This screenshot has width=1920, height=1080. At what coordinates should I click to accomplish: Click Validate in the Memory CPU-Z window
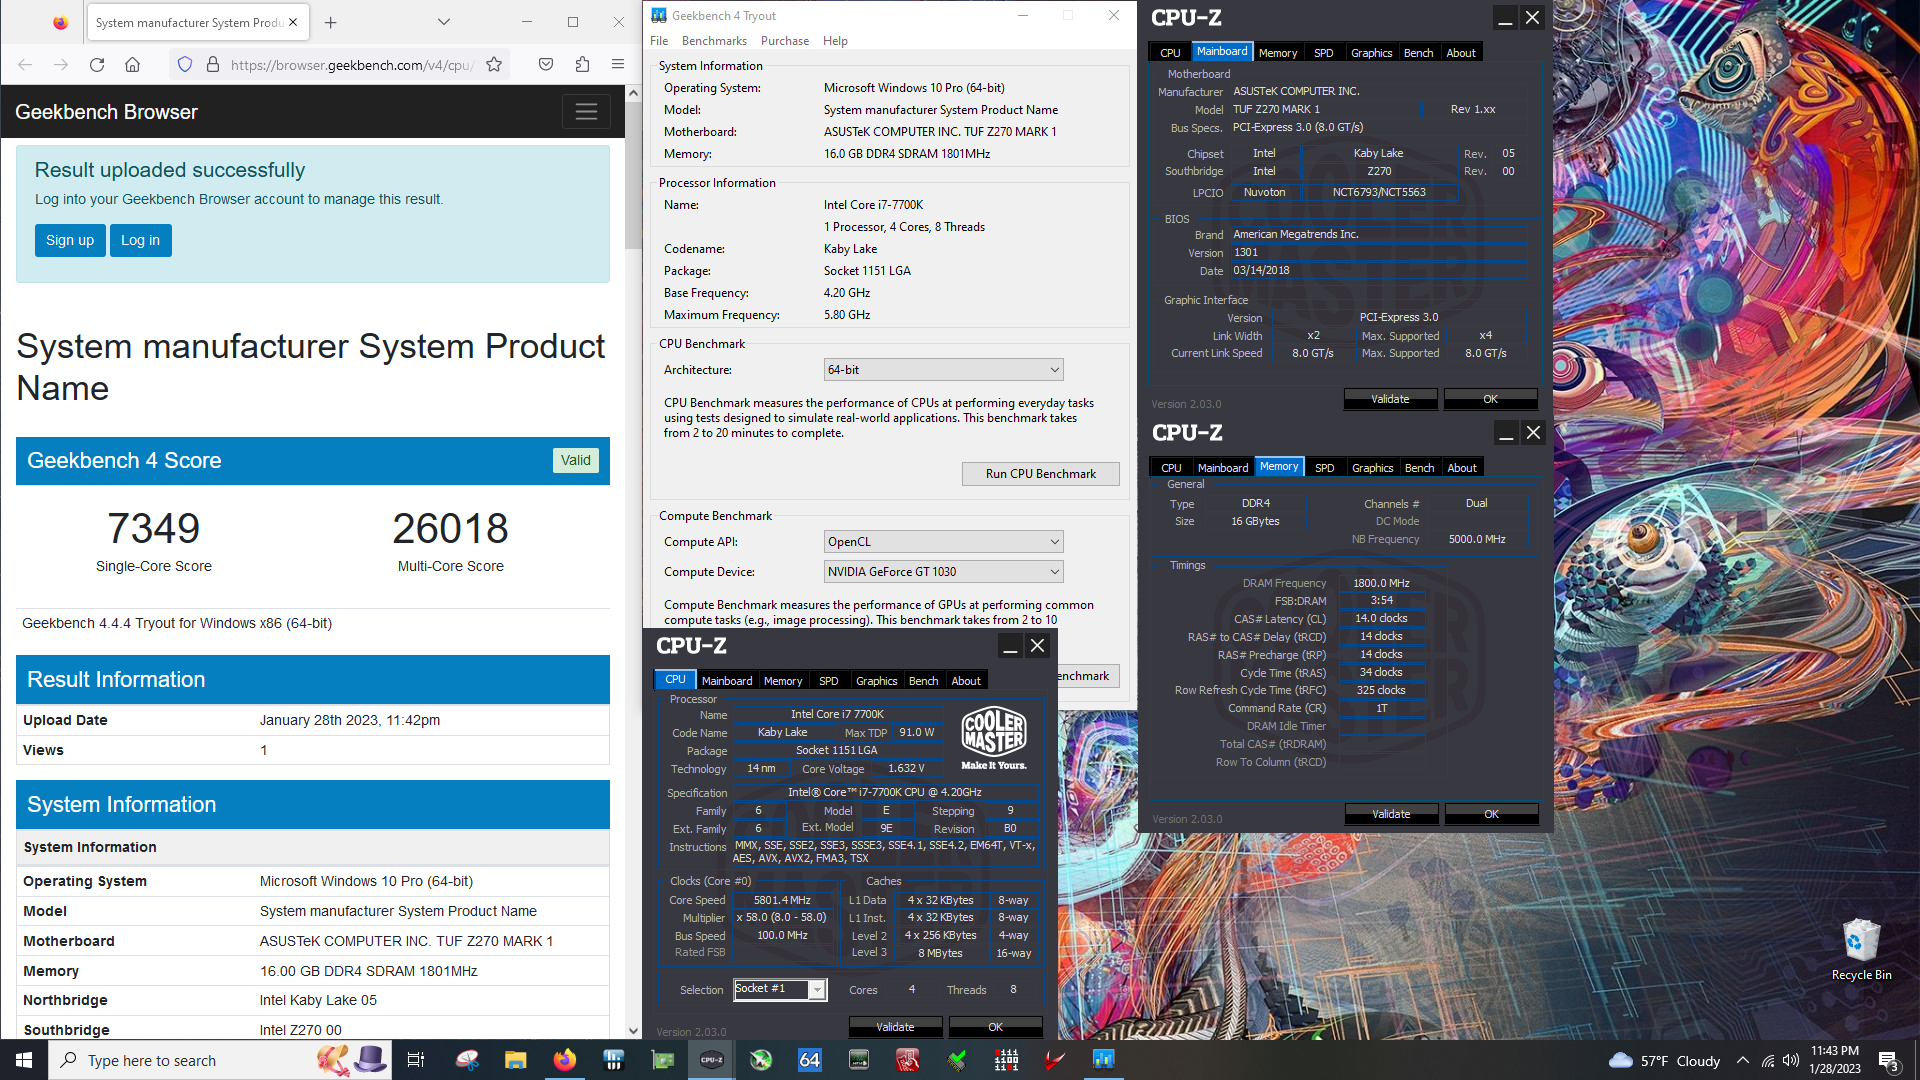(1391, 814)
